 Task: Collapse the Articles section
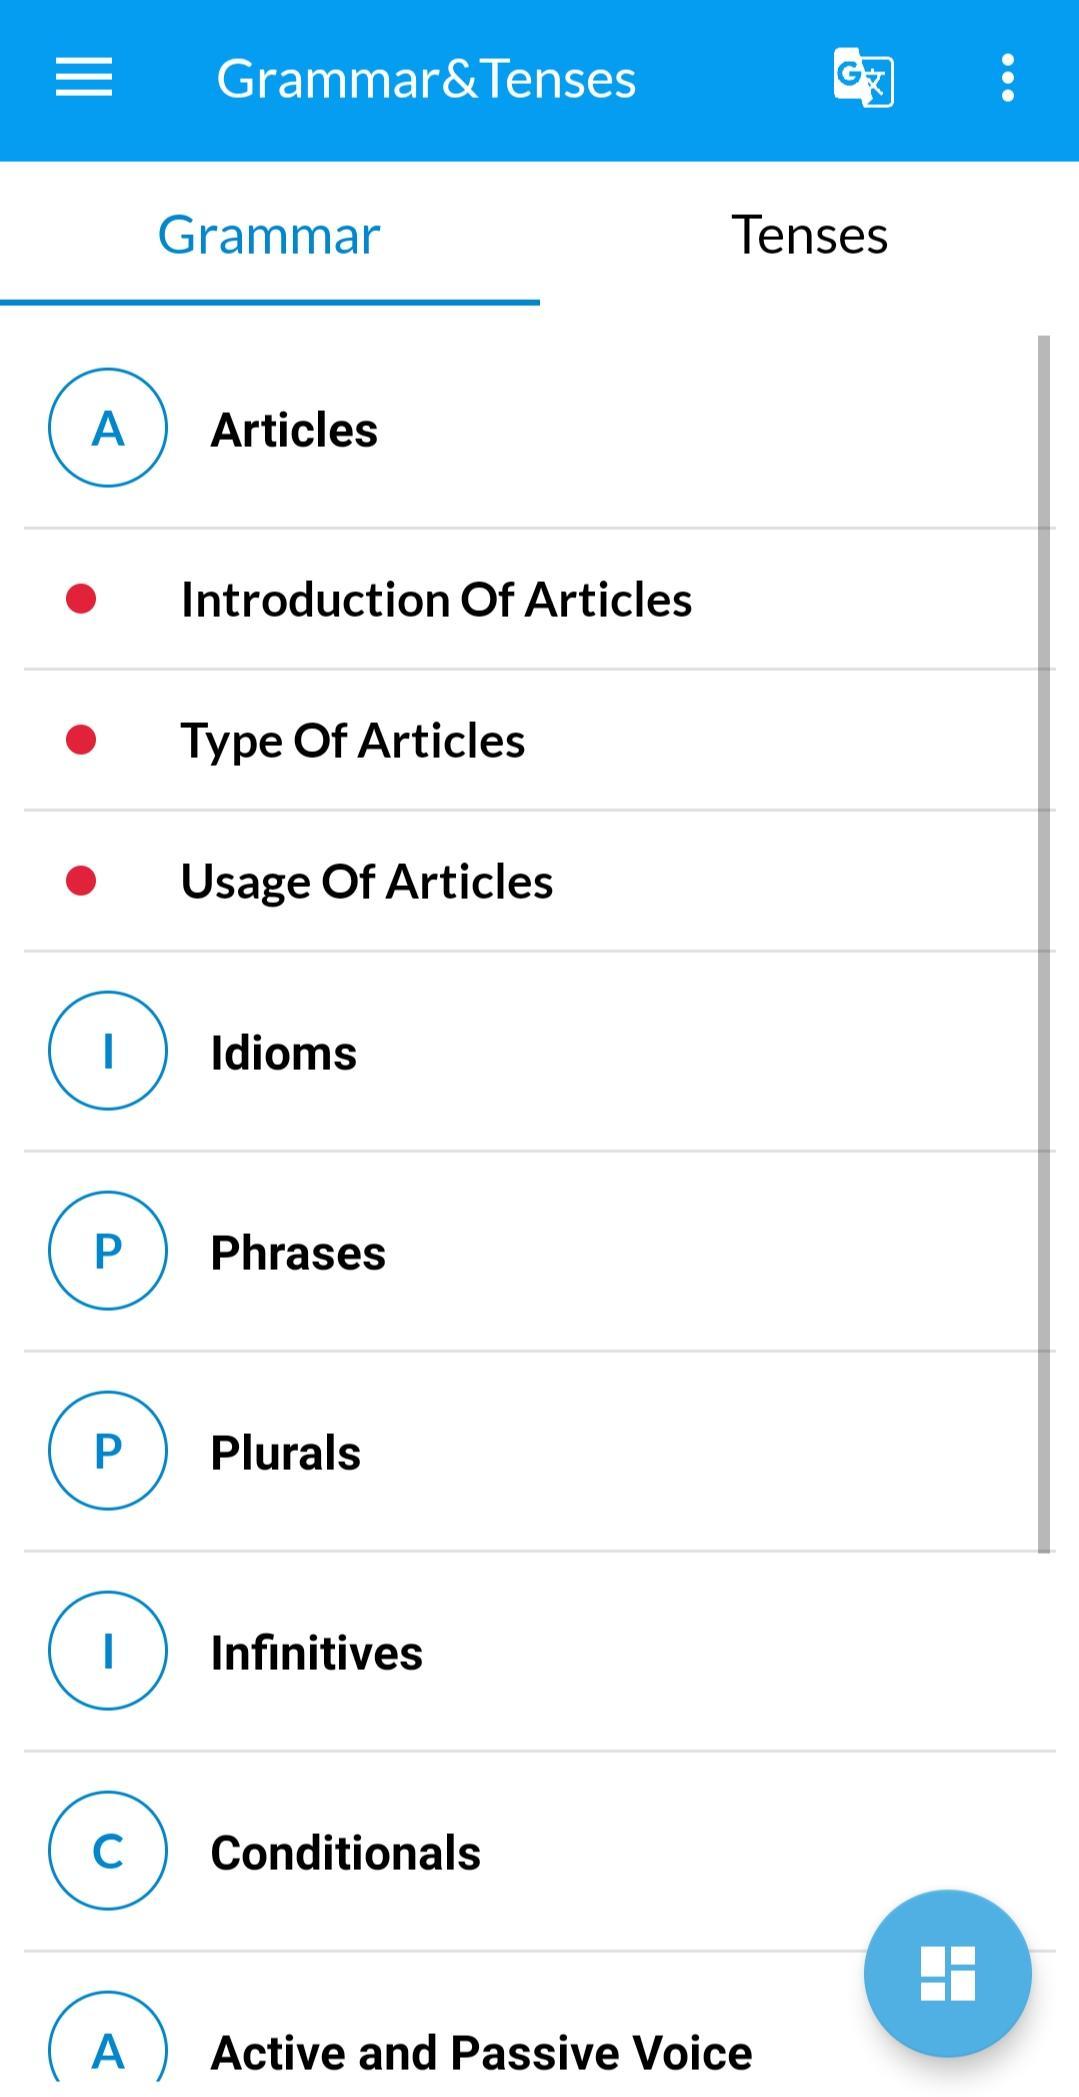coord(539,429)
